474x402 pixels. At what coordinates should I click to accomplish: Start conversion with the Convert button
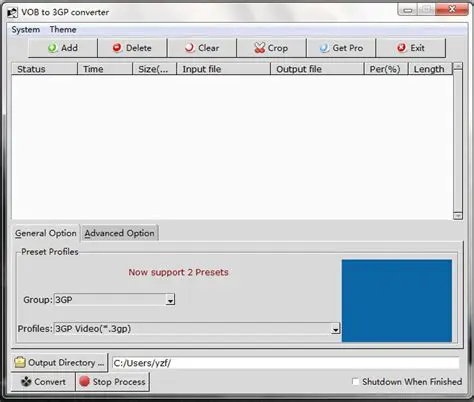43,382
